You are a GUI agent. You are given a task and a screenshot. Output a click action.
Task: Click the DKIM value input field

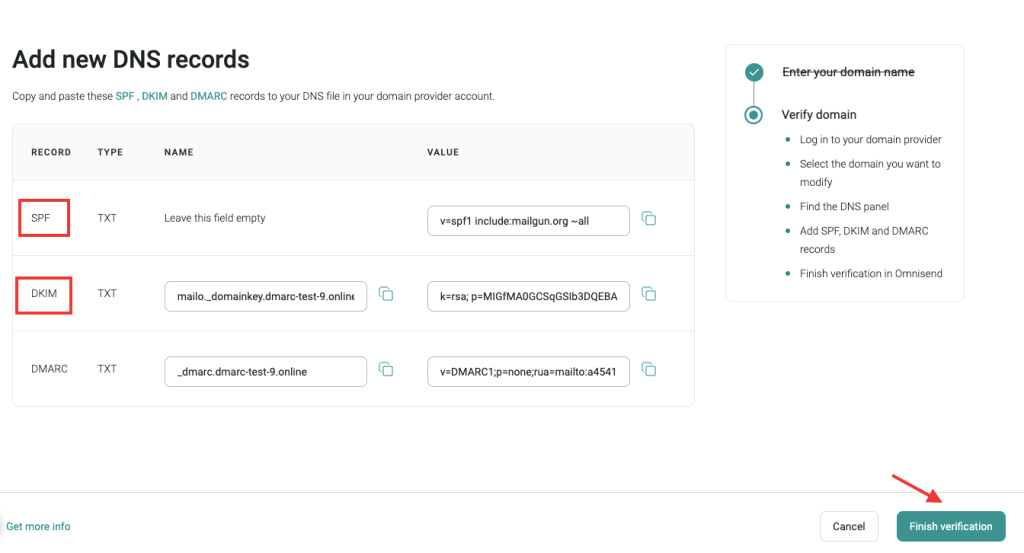tap(528, 296)
